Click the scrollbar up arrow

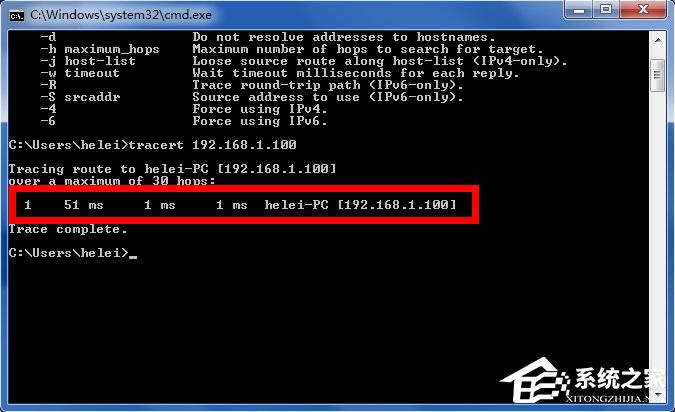658,40
